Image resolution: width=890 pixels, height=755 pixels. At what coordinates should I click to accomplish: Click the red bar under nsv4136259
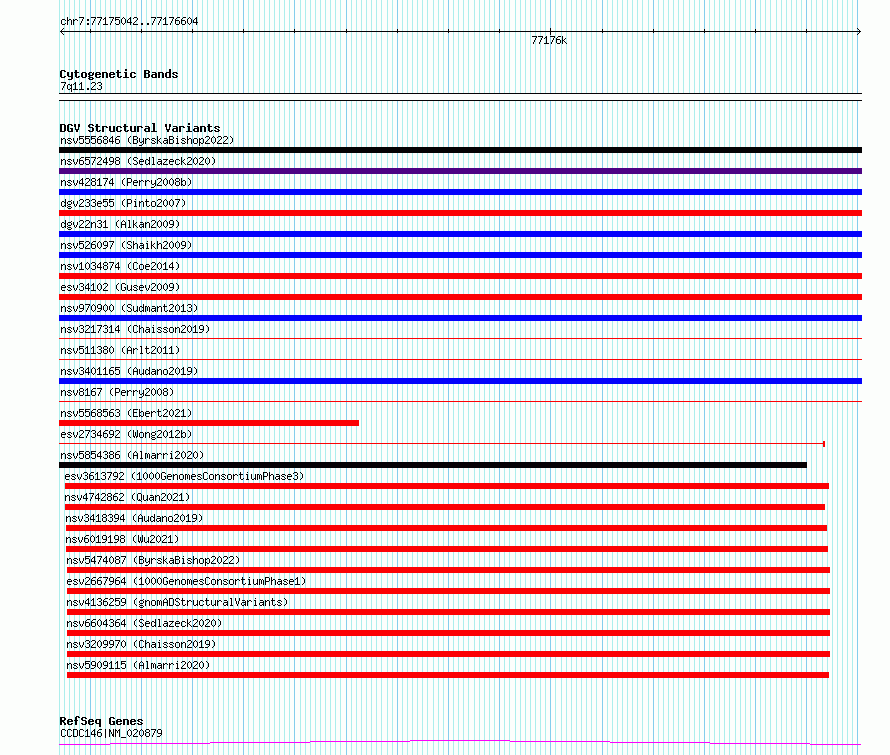point(448,612)
